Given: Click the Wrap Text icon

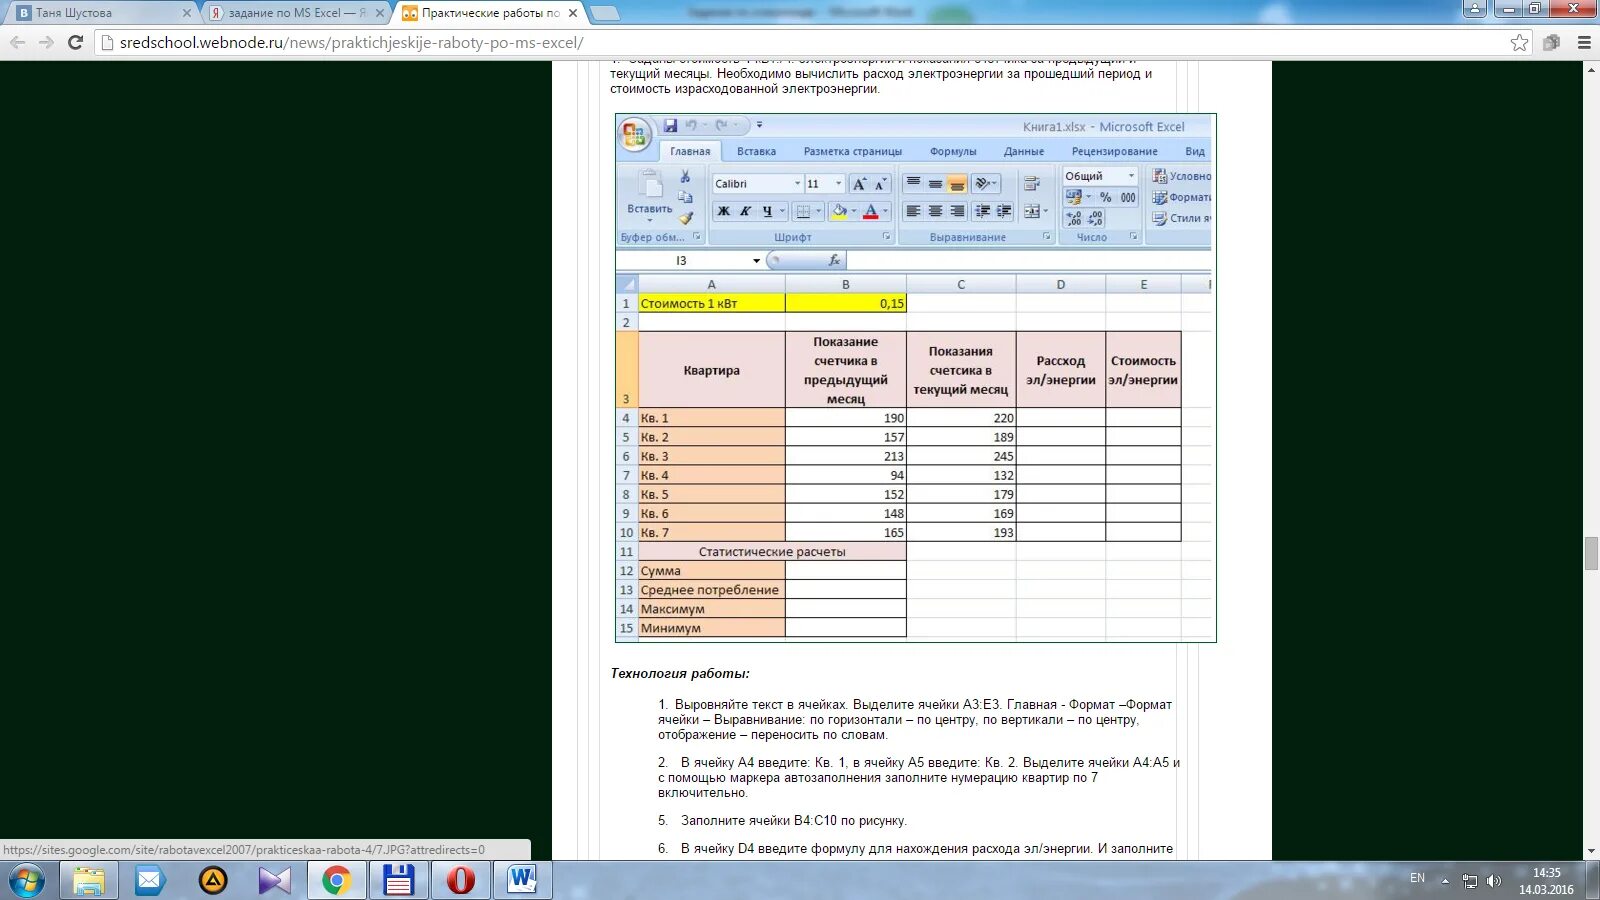Looking at the screenshot, I should tap(1033, 184).
